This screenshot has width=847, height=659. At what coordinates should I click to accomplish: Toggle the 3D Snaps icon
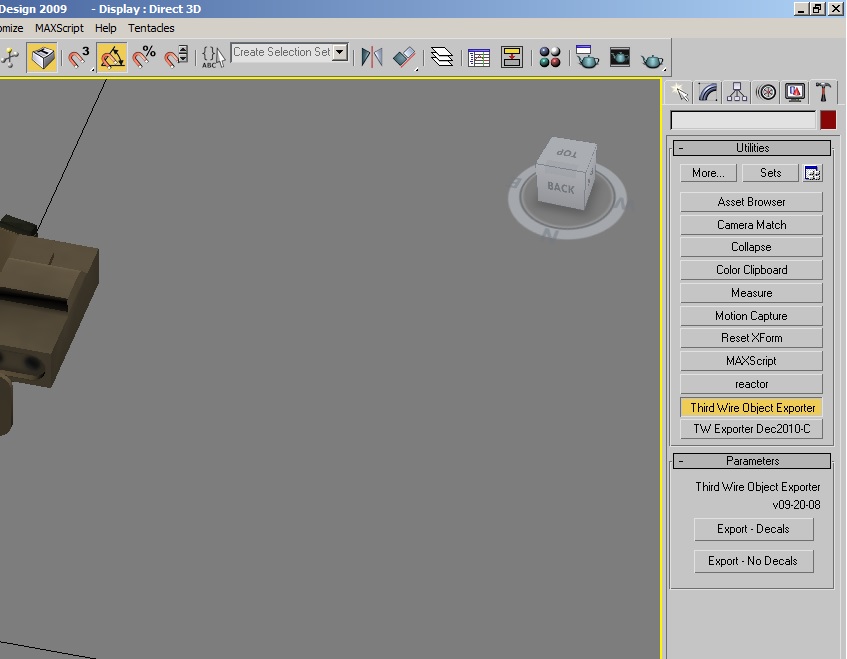(78, 57)
